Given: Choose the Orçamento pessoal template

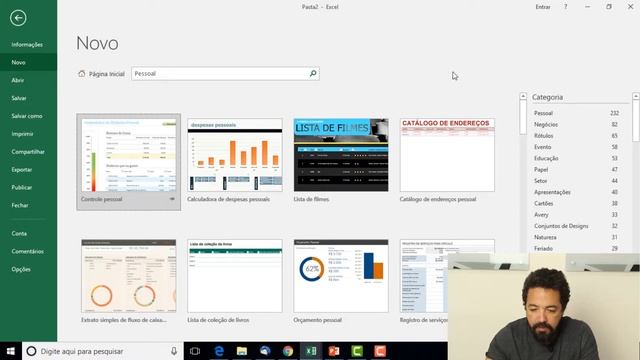Looking at the screenshot, I should [341, 281].
